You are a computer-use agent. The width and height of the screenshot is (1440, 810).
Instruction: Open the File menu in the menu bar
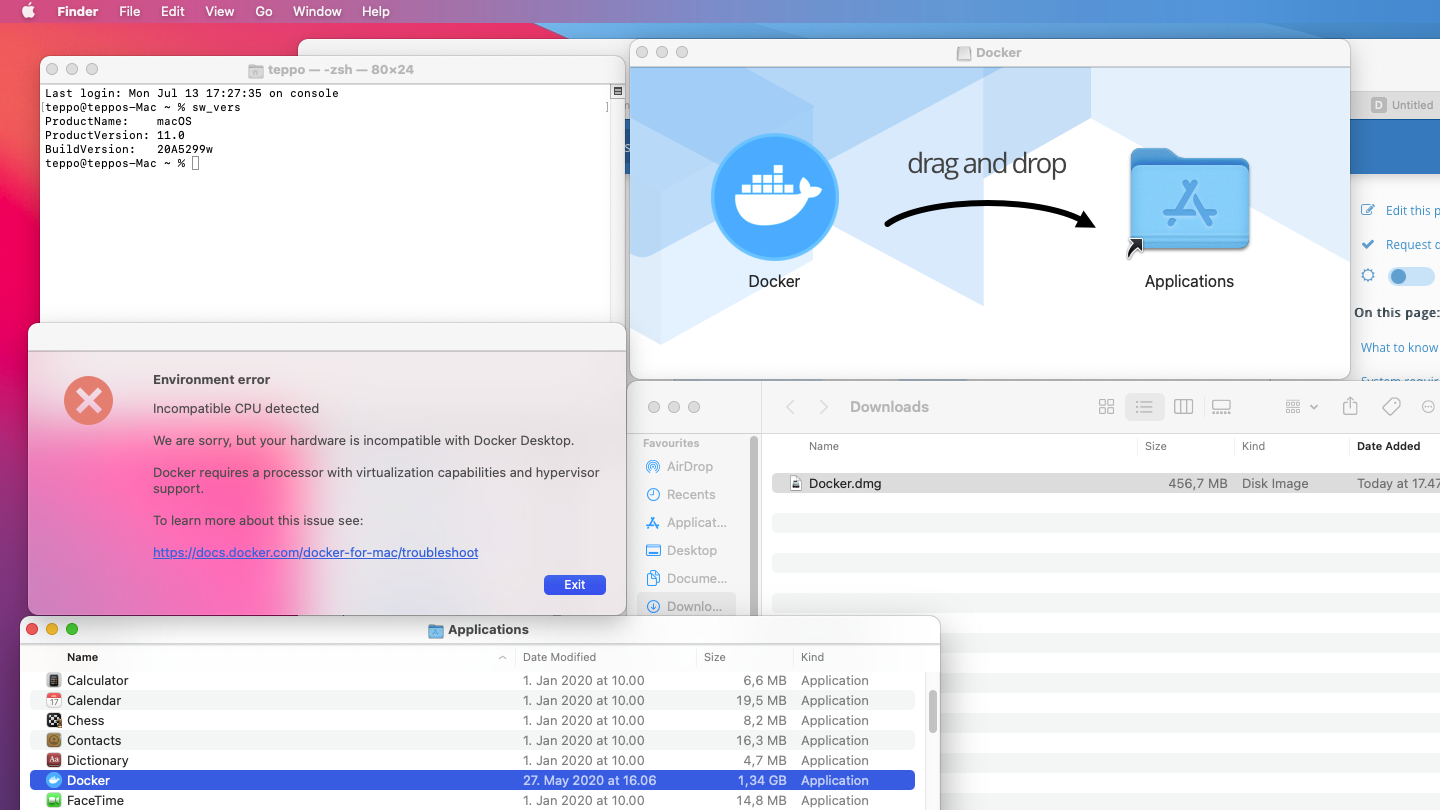tap(129, 11)
